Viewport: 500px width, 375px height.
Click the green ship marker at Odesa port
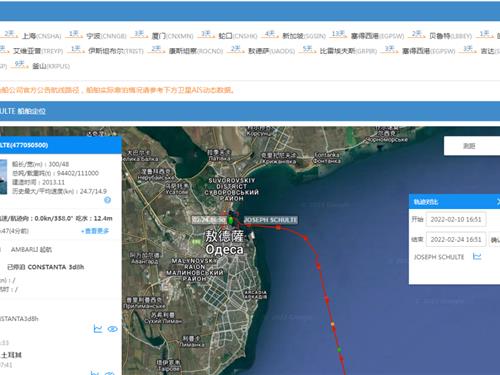230,220
